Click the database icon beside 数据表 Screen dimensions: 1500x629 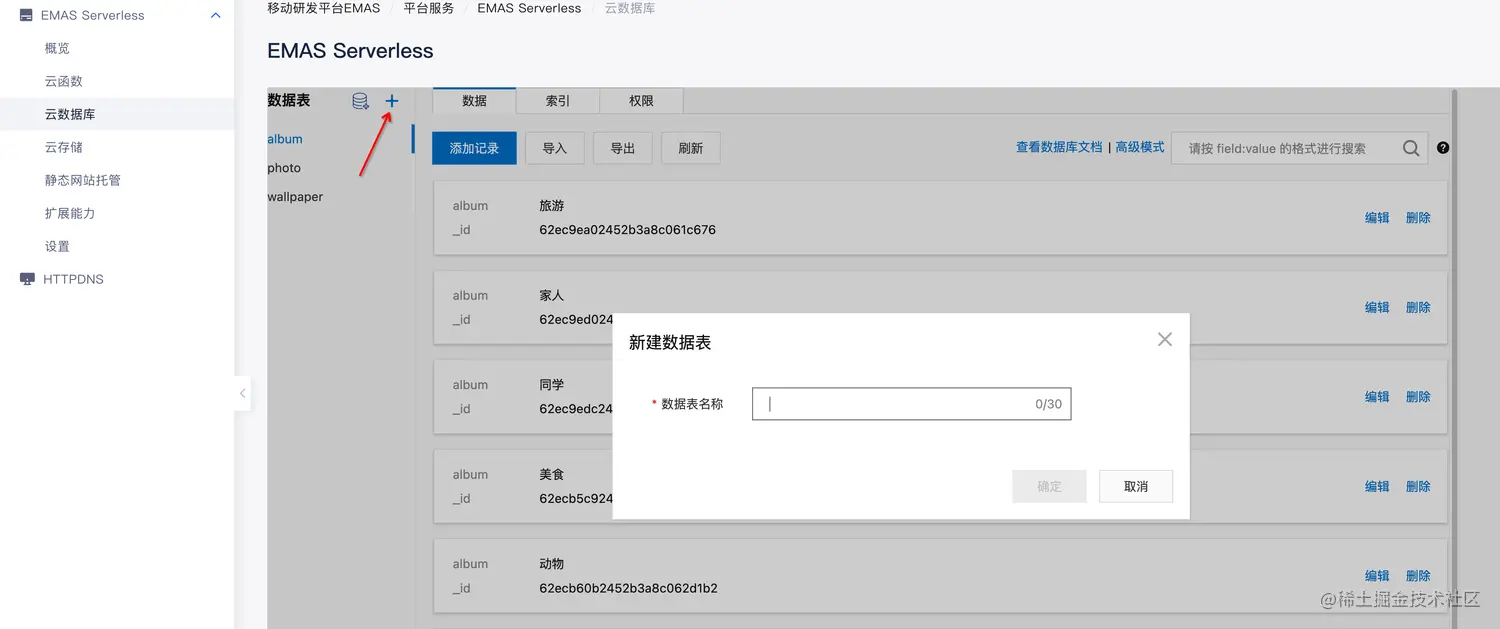click(x=361, y=101)
